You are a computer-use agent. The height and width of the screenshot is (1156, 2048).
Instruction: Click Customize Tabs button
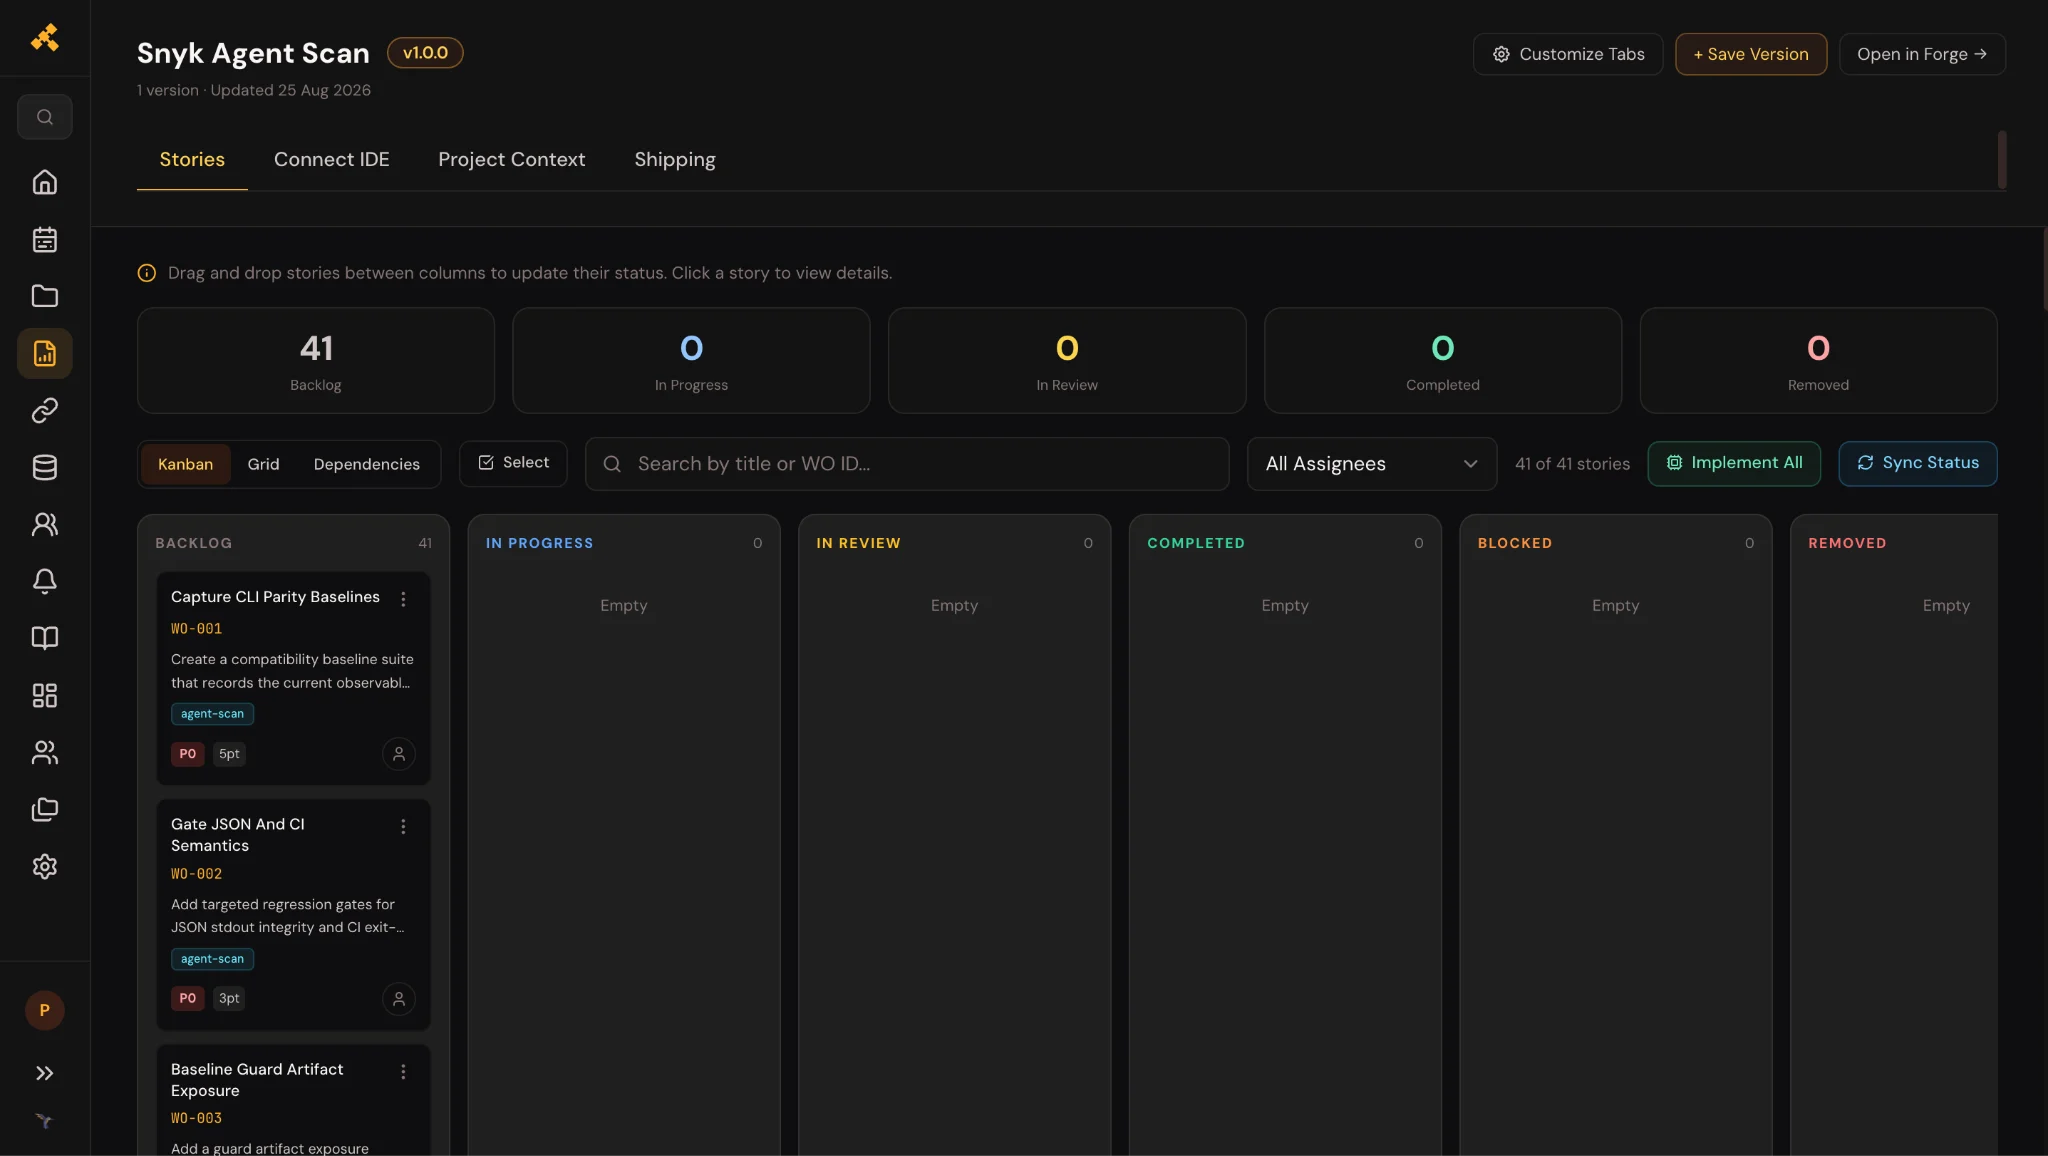[x=1568, y=54]
